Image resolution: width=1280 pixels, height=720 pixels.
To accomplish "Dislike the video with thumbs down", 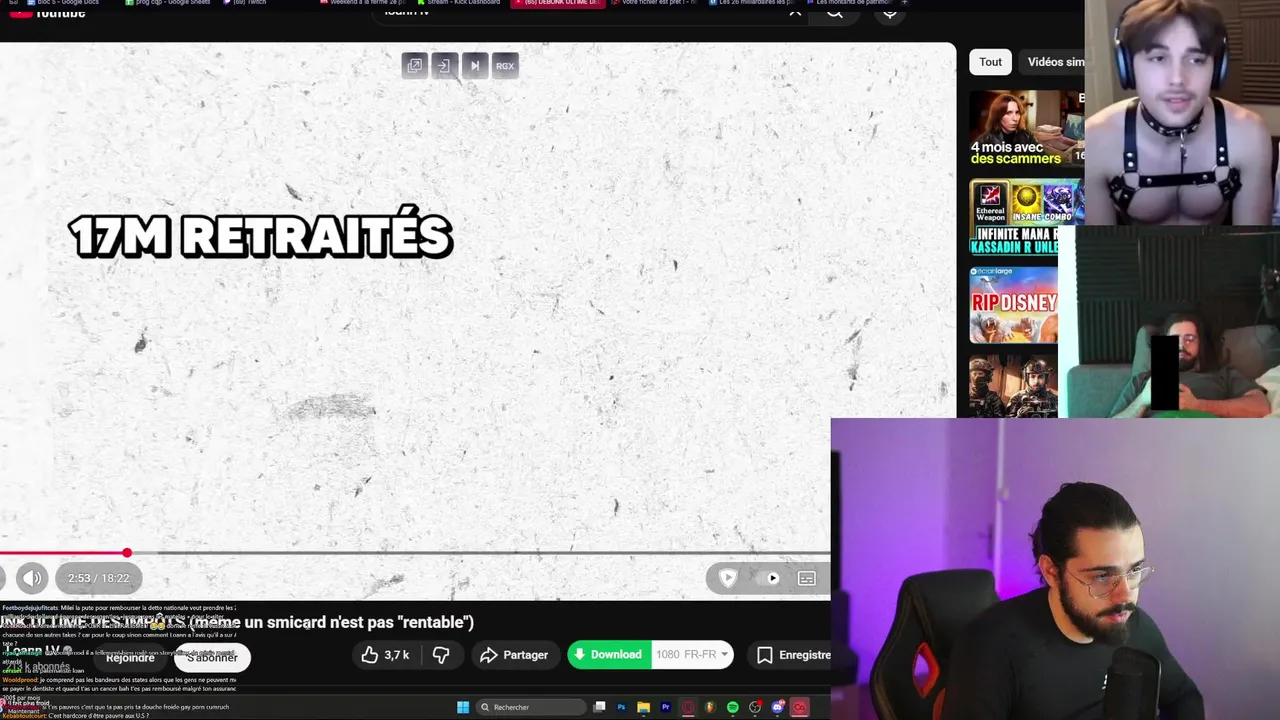I will [441, 655].
